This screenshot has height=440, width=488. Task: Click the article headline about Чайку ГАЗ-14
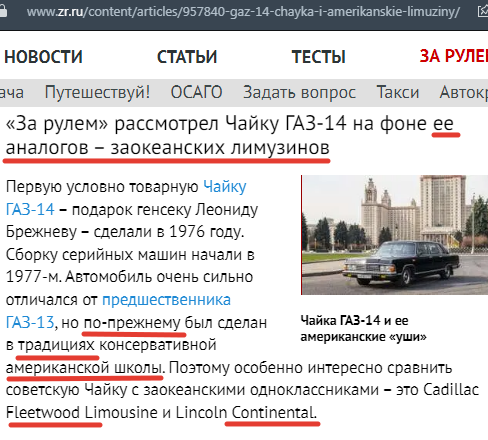point(230,136)
